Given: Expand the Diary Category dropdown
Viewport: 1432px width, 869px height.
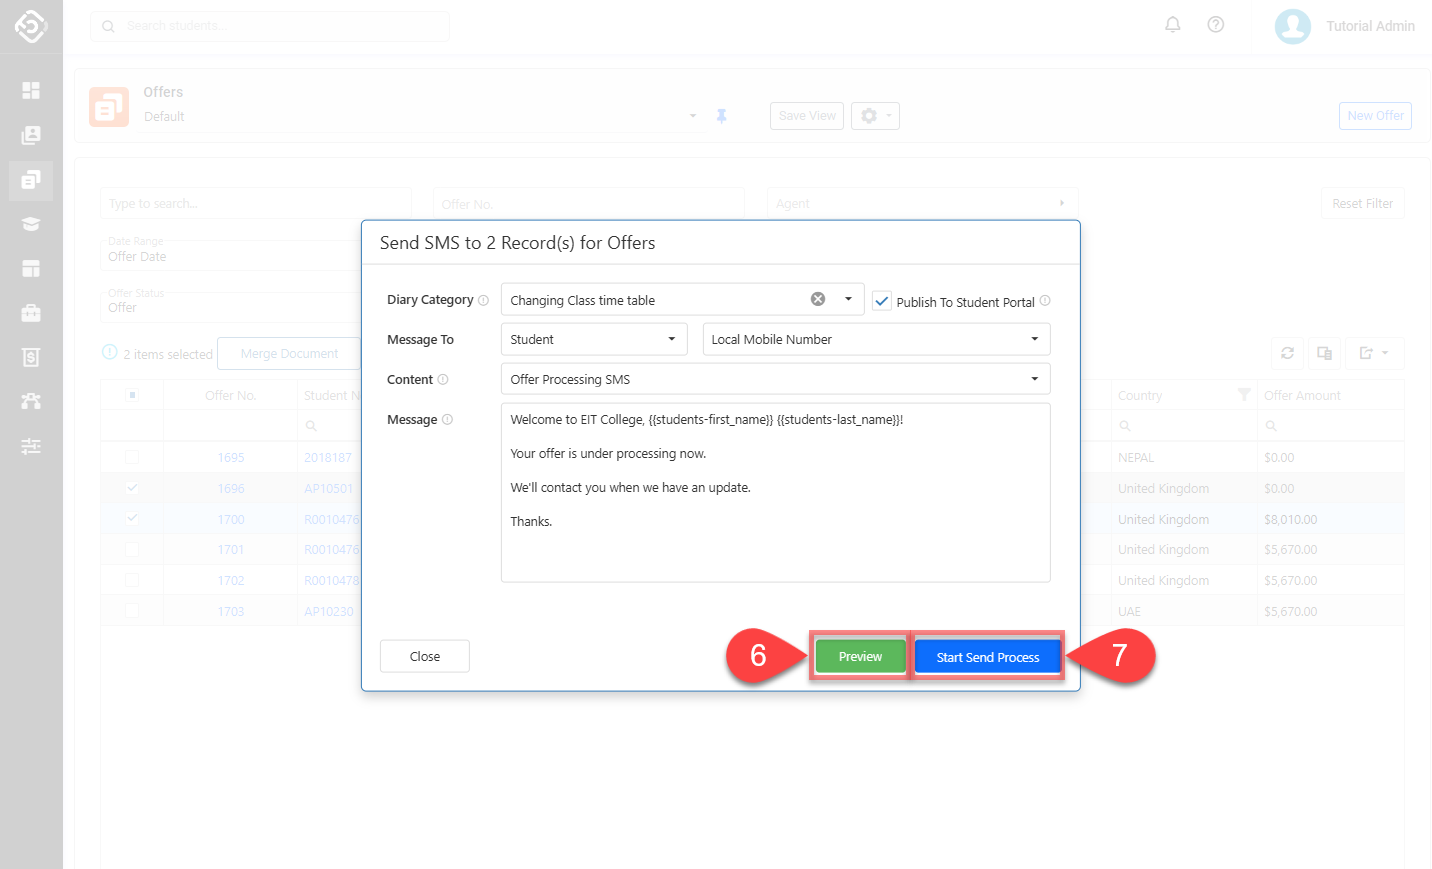Looking at the screenshot, I should coord(848,299).
